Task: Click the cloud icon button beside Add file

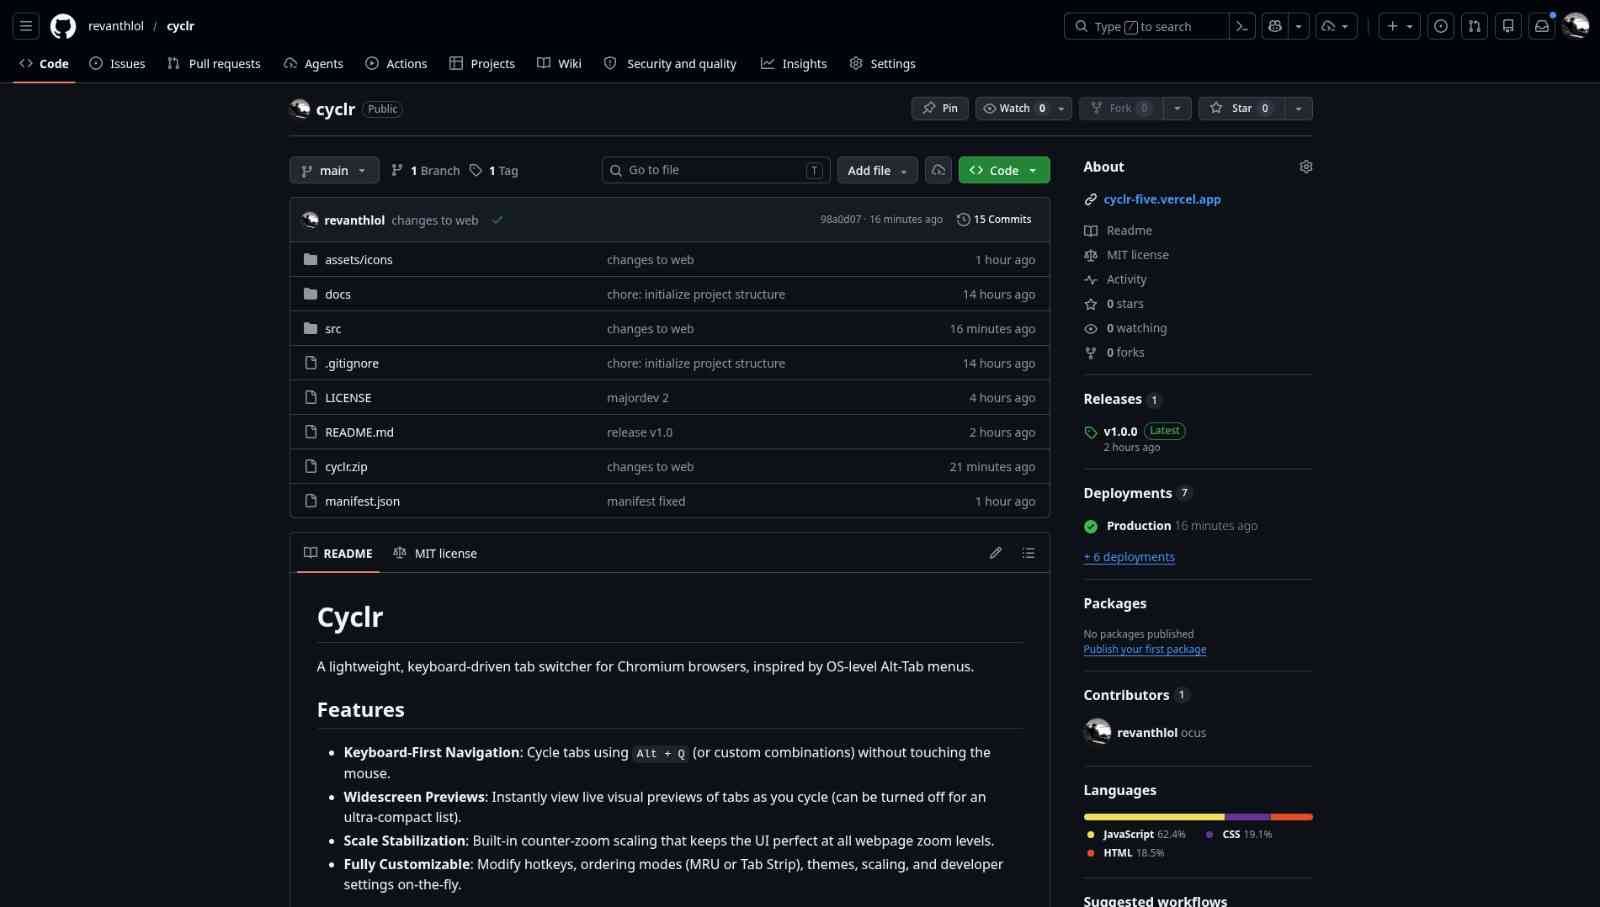Action: (x=938, y=170)
